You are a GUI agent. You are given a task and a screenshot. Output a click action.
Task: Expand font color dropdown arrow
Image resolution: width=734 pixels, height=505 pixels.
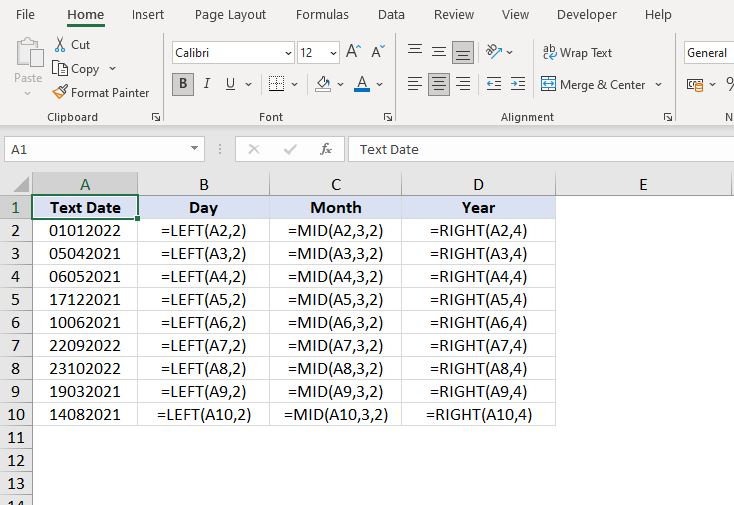(x=380, y=85)
